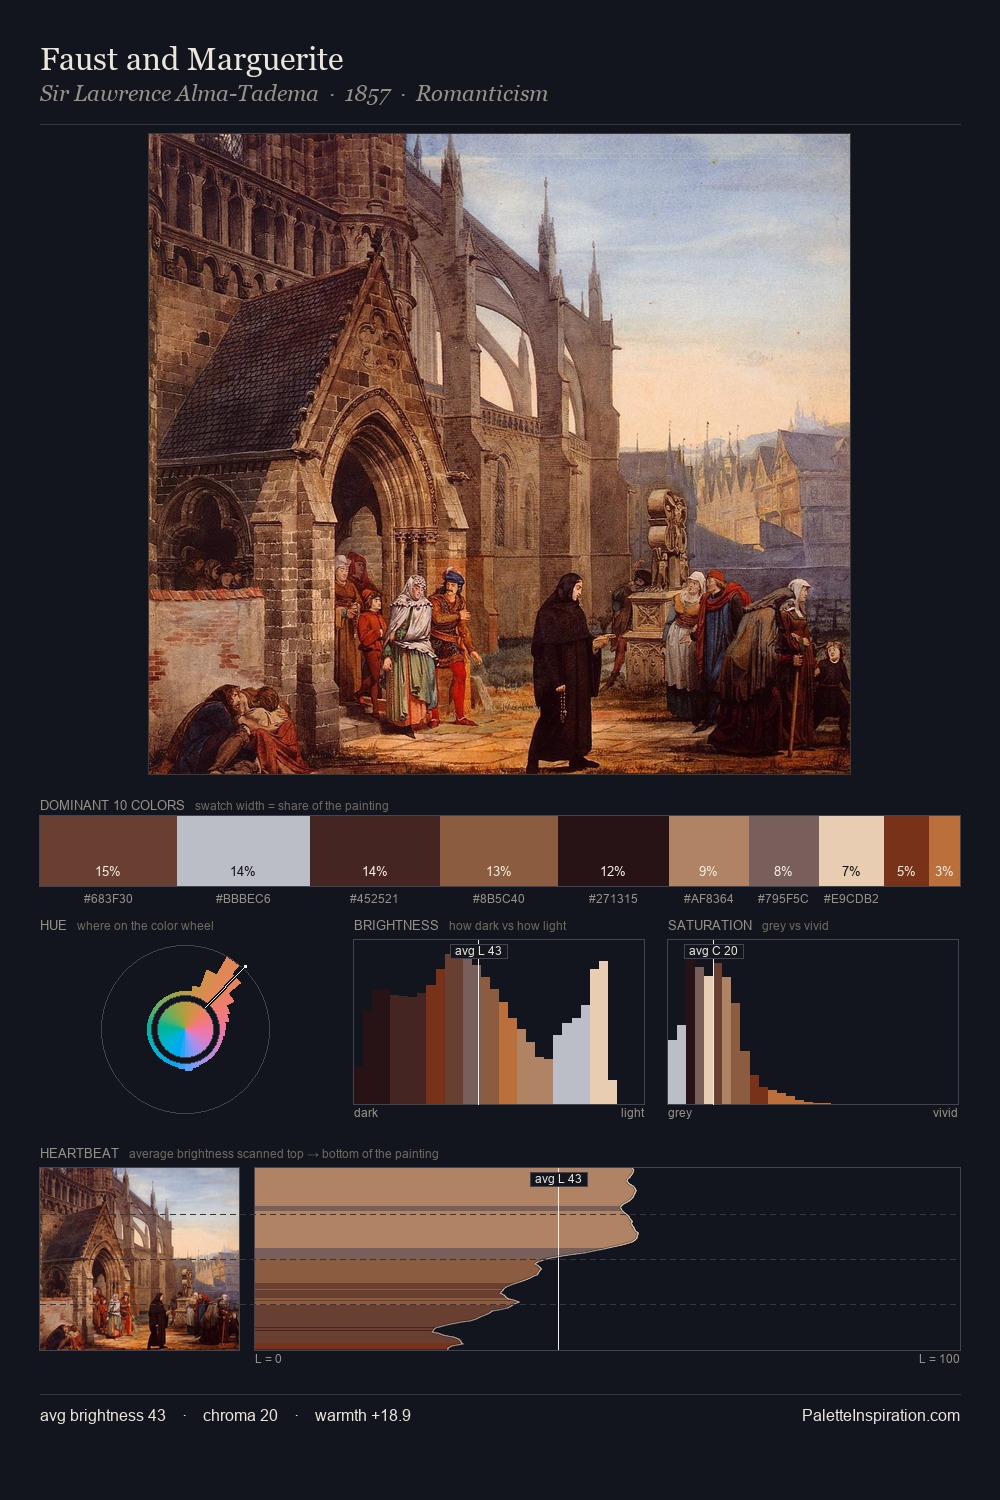This screenshot has height=1500, width=1000.
Task: Click the HUE section heading
Action: coord(53,925)
